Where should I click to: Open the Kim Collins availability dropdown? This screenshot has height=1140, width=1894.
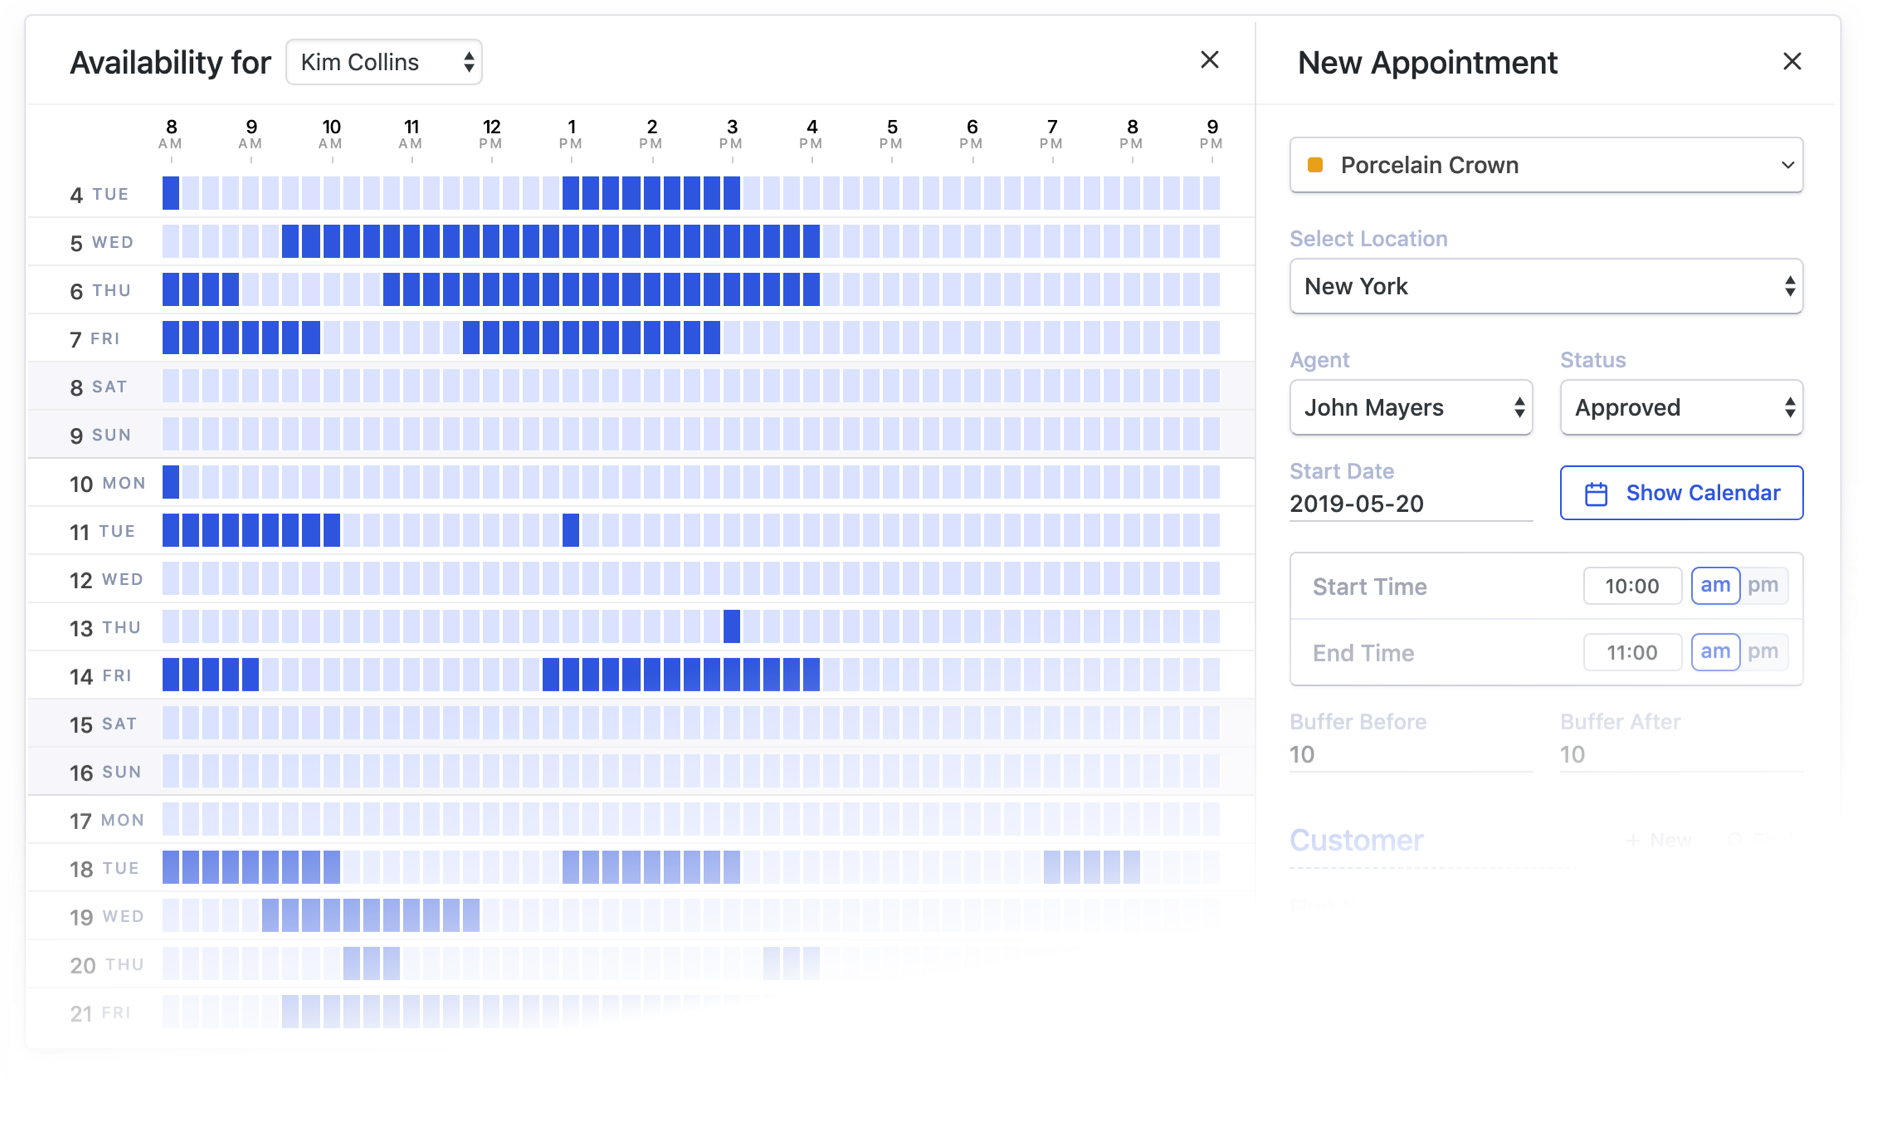384,62
